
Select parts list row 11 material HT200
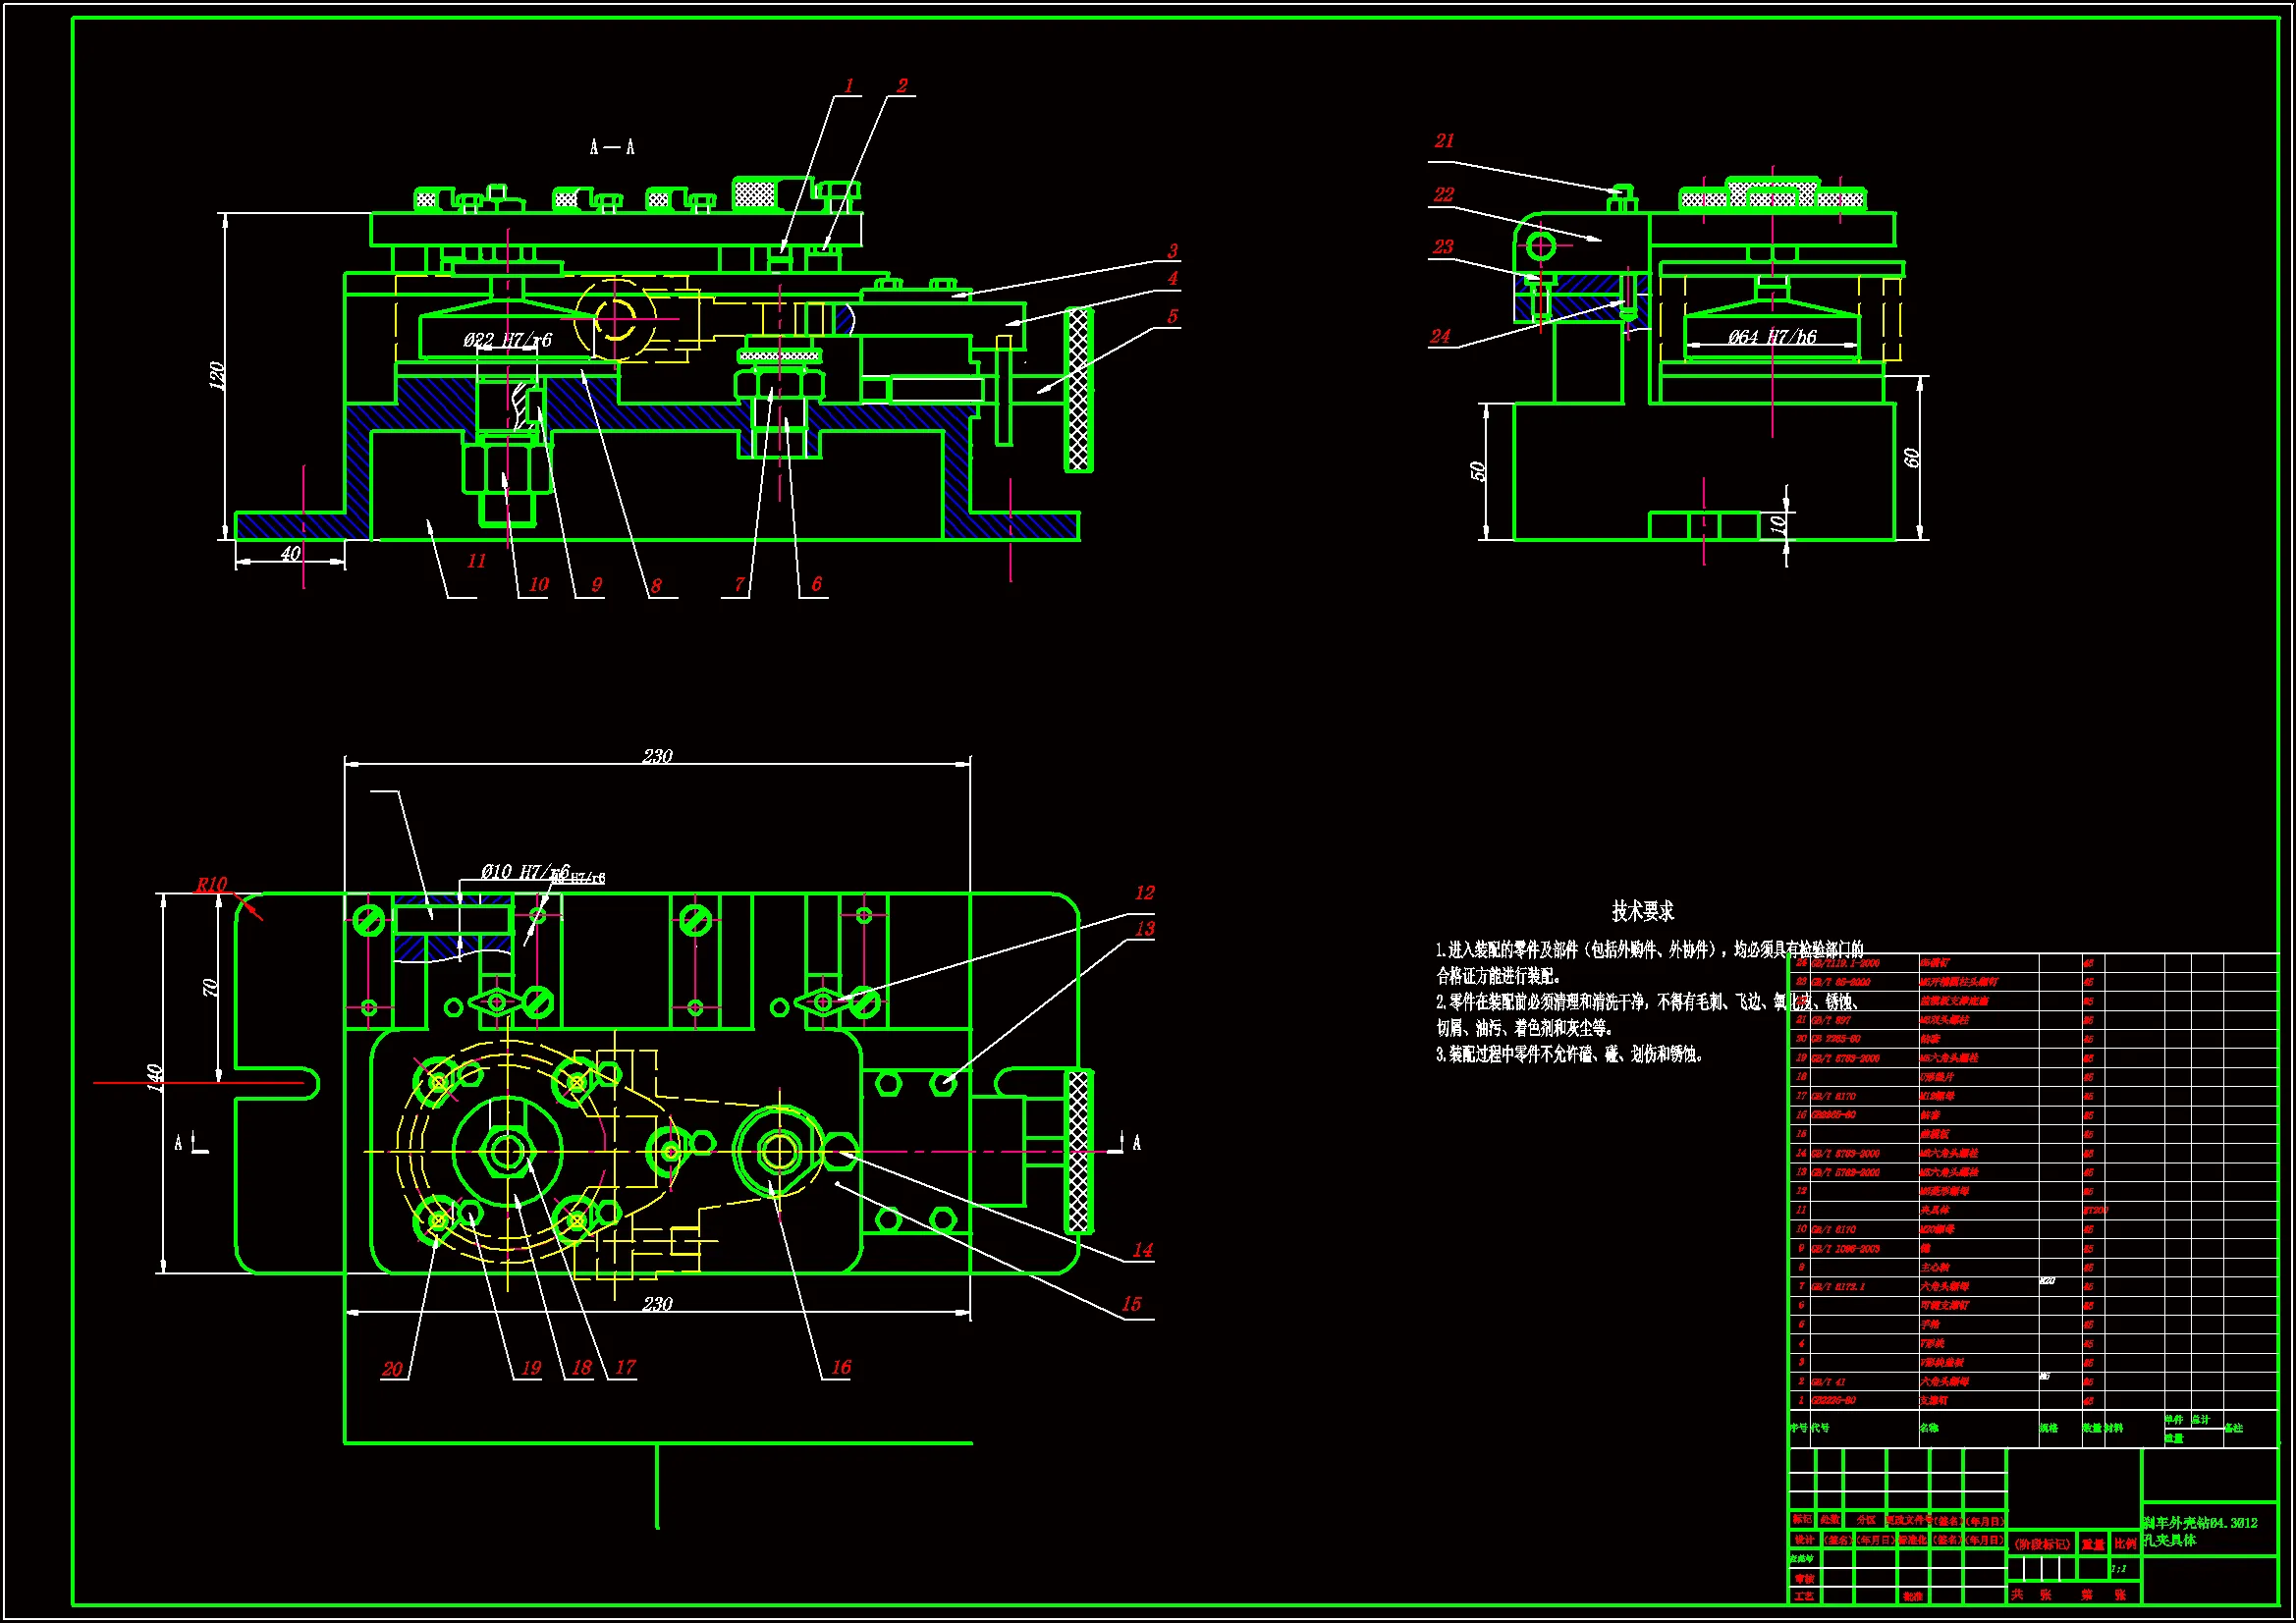2095,1210
